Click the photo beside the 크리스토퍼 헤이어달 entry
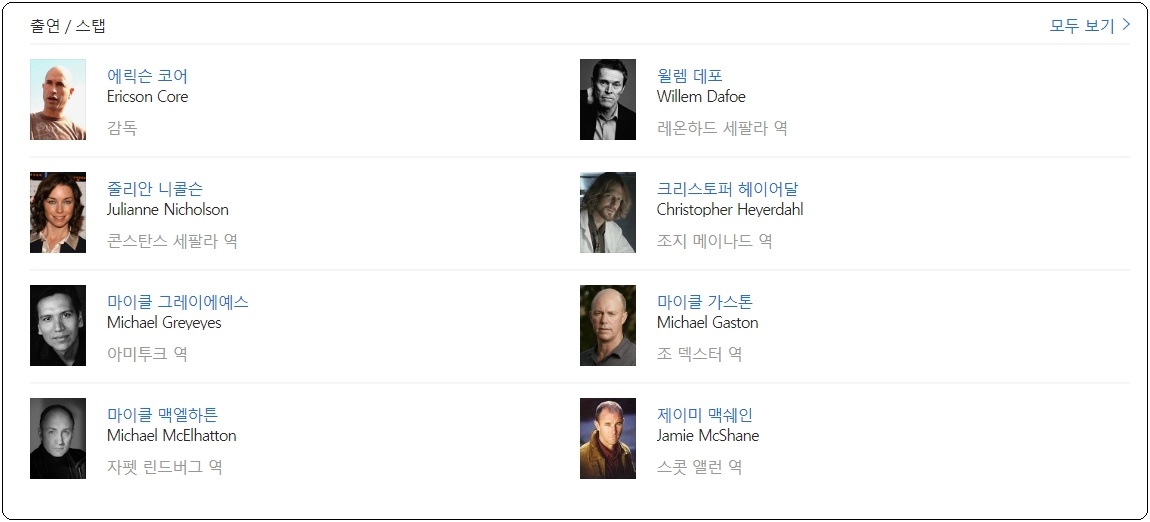 tap(608, 213)
